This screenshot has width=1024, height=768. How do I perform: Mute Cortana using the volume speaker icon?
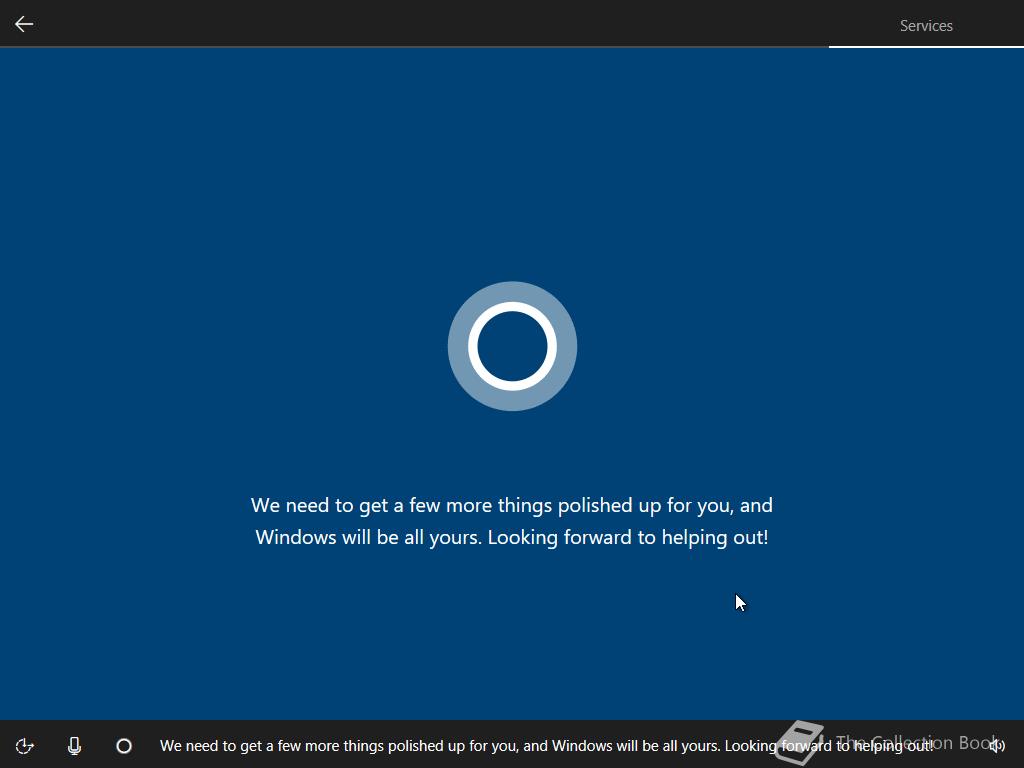click(997, 745)
